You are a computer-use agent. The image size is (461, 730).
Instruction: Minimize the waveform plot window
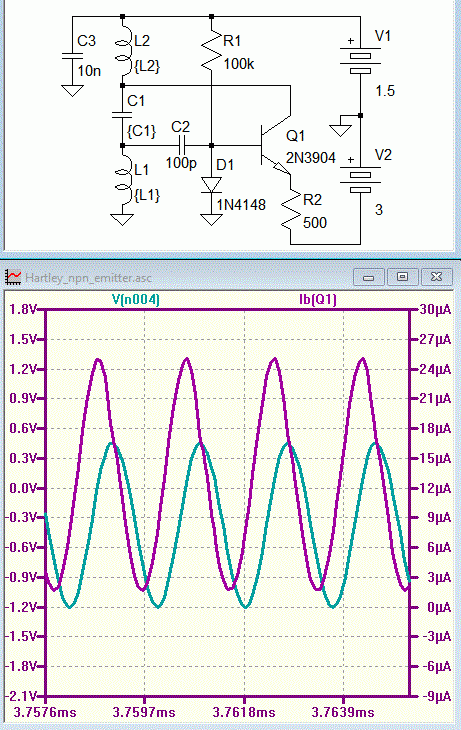(369, 277)
